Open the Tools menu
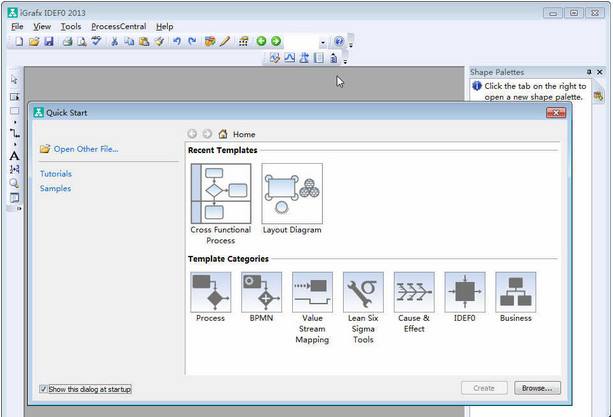This screenshot has width=613, height=417. pyautogui.click(x=71, y=27)
